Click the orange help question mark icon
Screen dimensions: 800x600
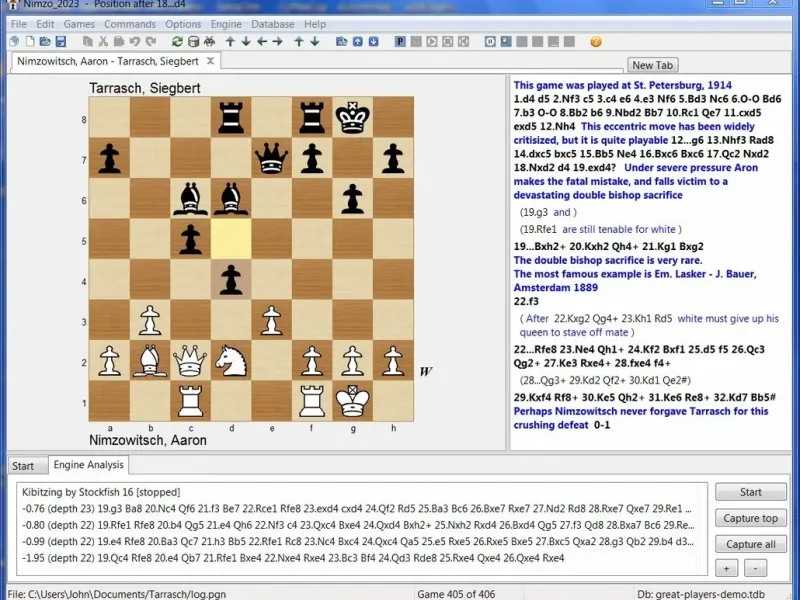(595, 42)
